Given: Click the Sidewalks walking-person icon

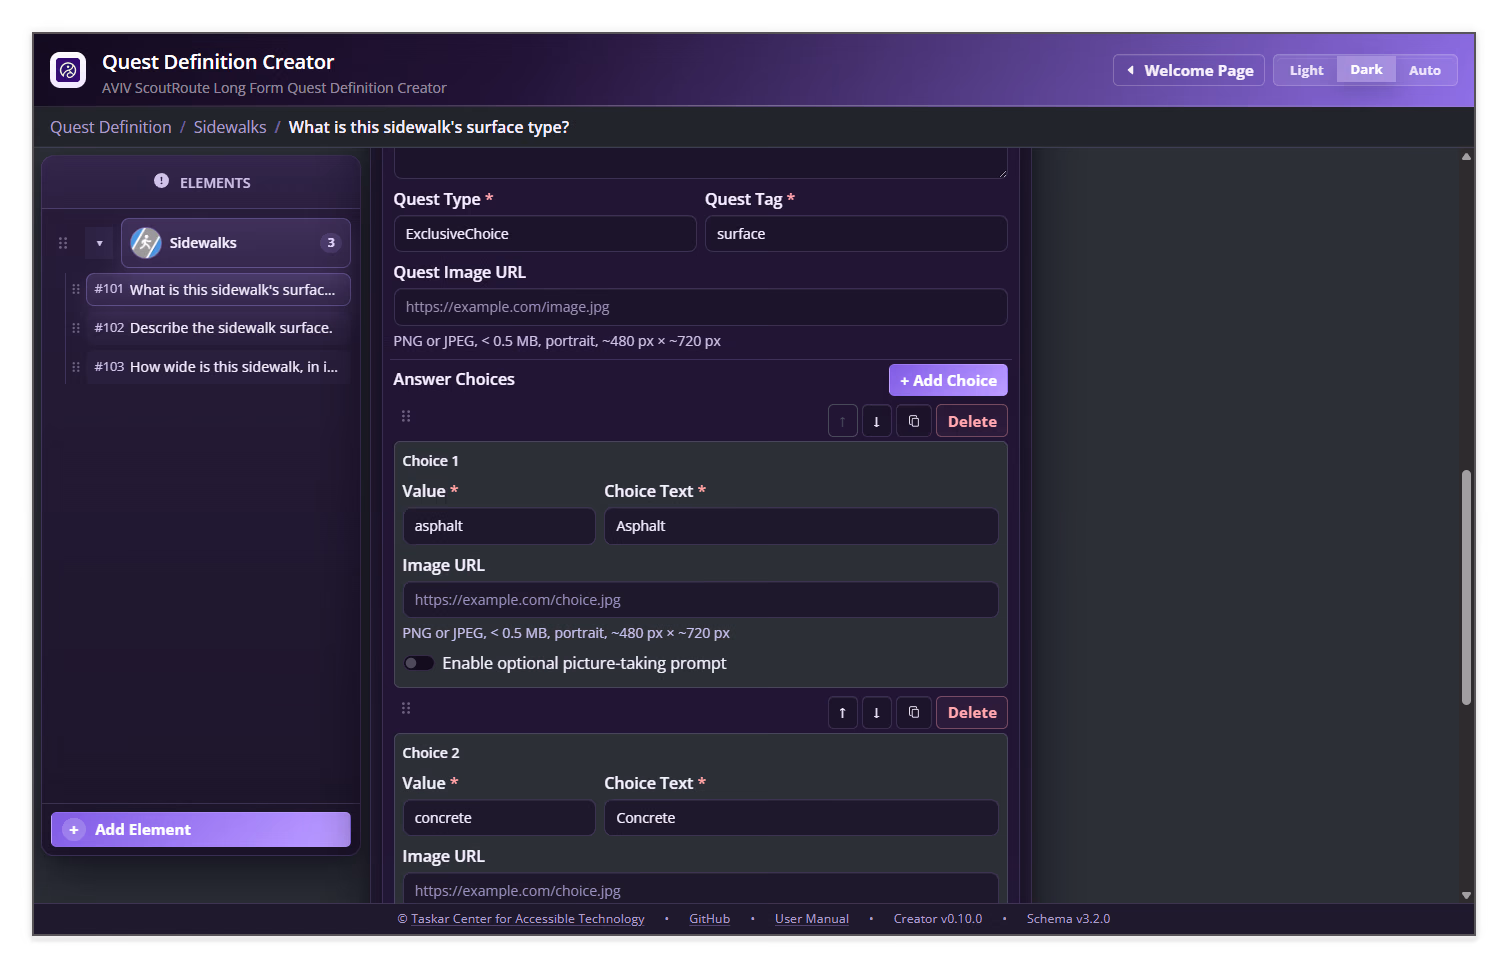Looking at the screenshot, I should tap(146, 243).
